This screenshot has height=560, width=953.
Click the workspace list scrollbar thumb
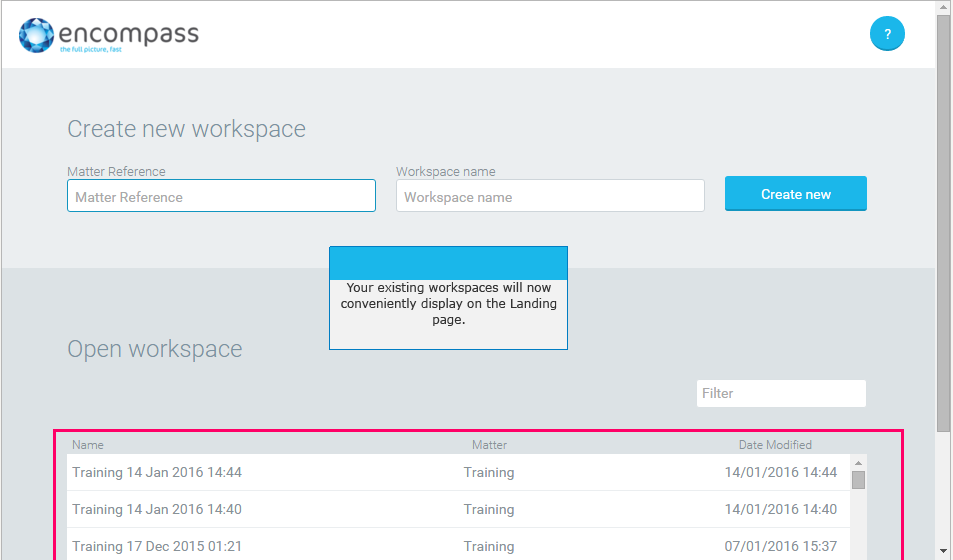pos(858,480)
